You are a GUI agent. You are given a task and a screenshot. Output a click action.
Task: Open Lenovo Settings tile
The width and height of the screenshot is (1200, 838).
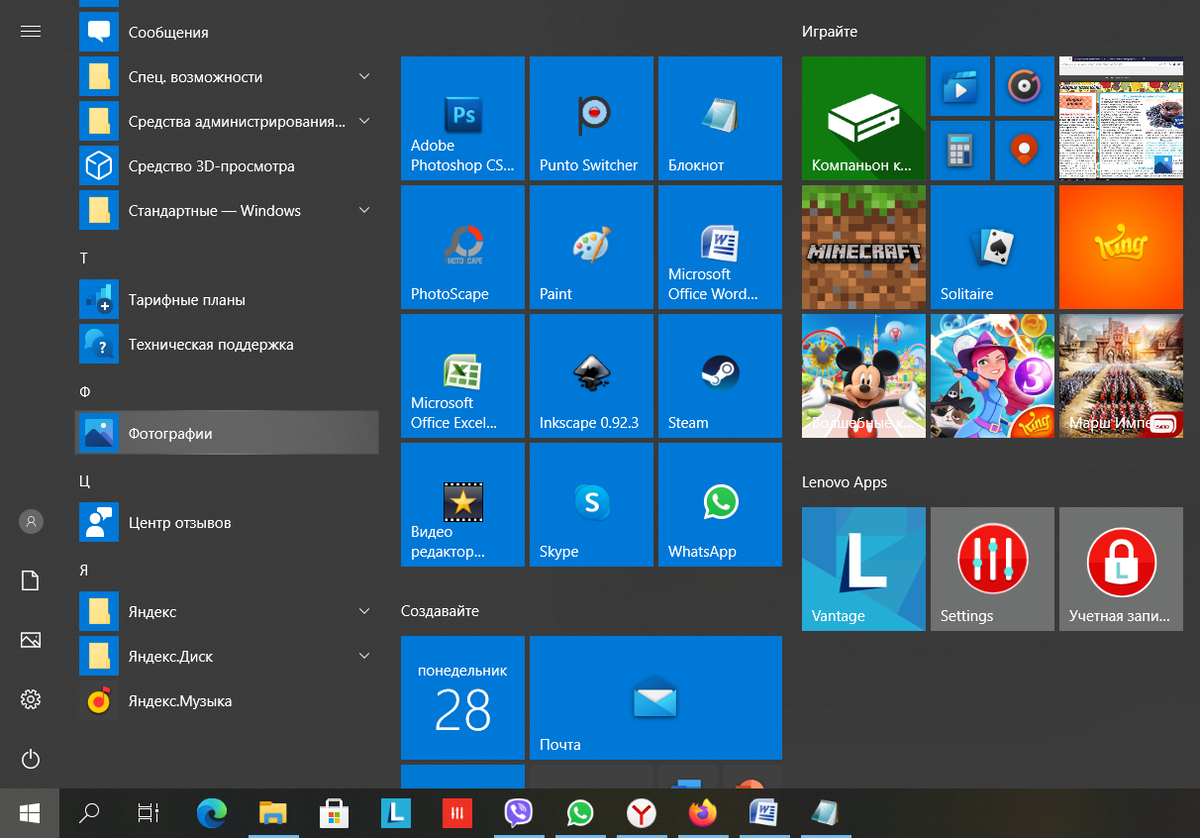992,569
